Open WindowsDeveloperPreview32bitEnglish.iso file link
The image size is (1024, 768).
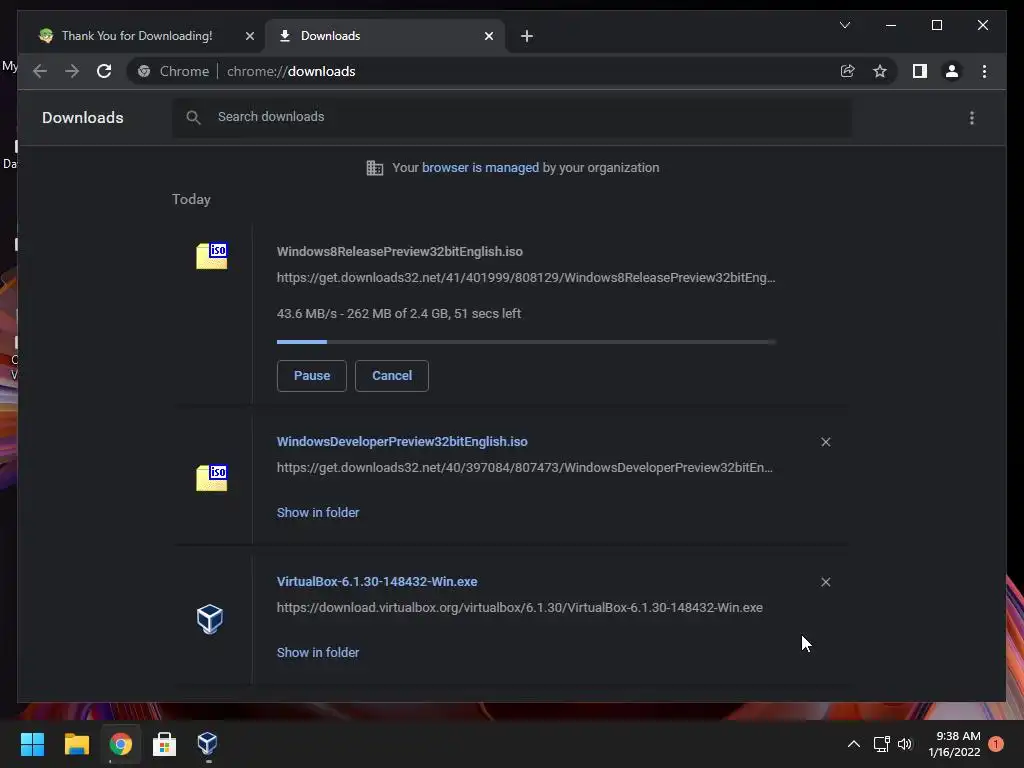pos(402,441)
